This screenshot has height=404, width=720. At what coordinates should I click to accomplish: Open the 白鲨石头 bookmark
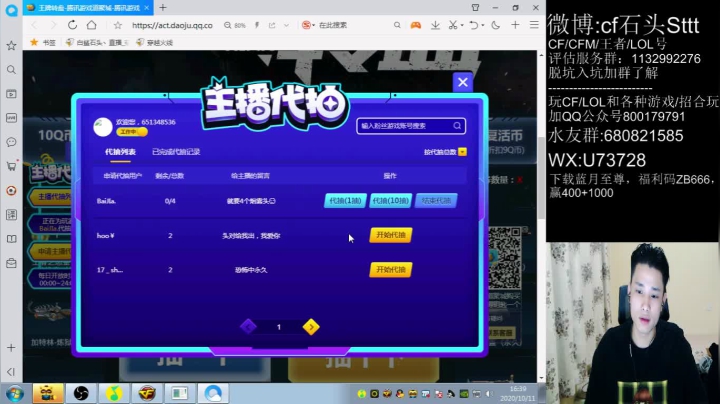(x=97, y=43)
